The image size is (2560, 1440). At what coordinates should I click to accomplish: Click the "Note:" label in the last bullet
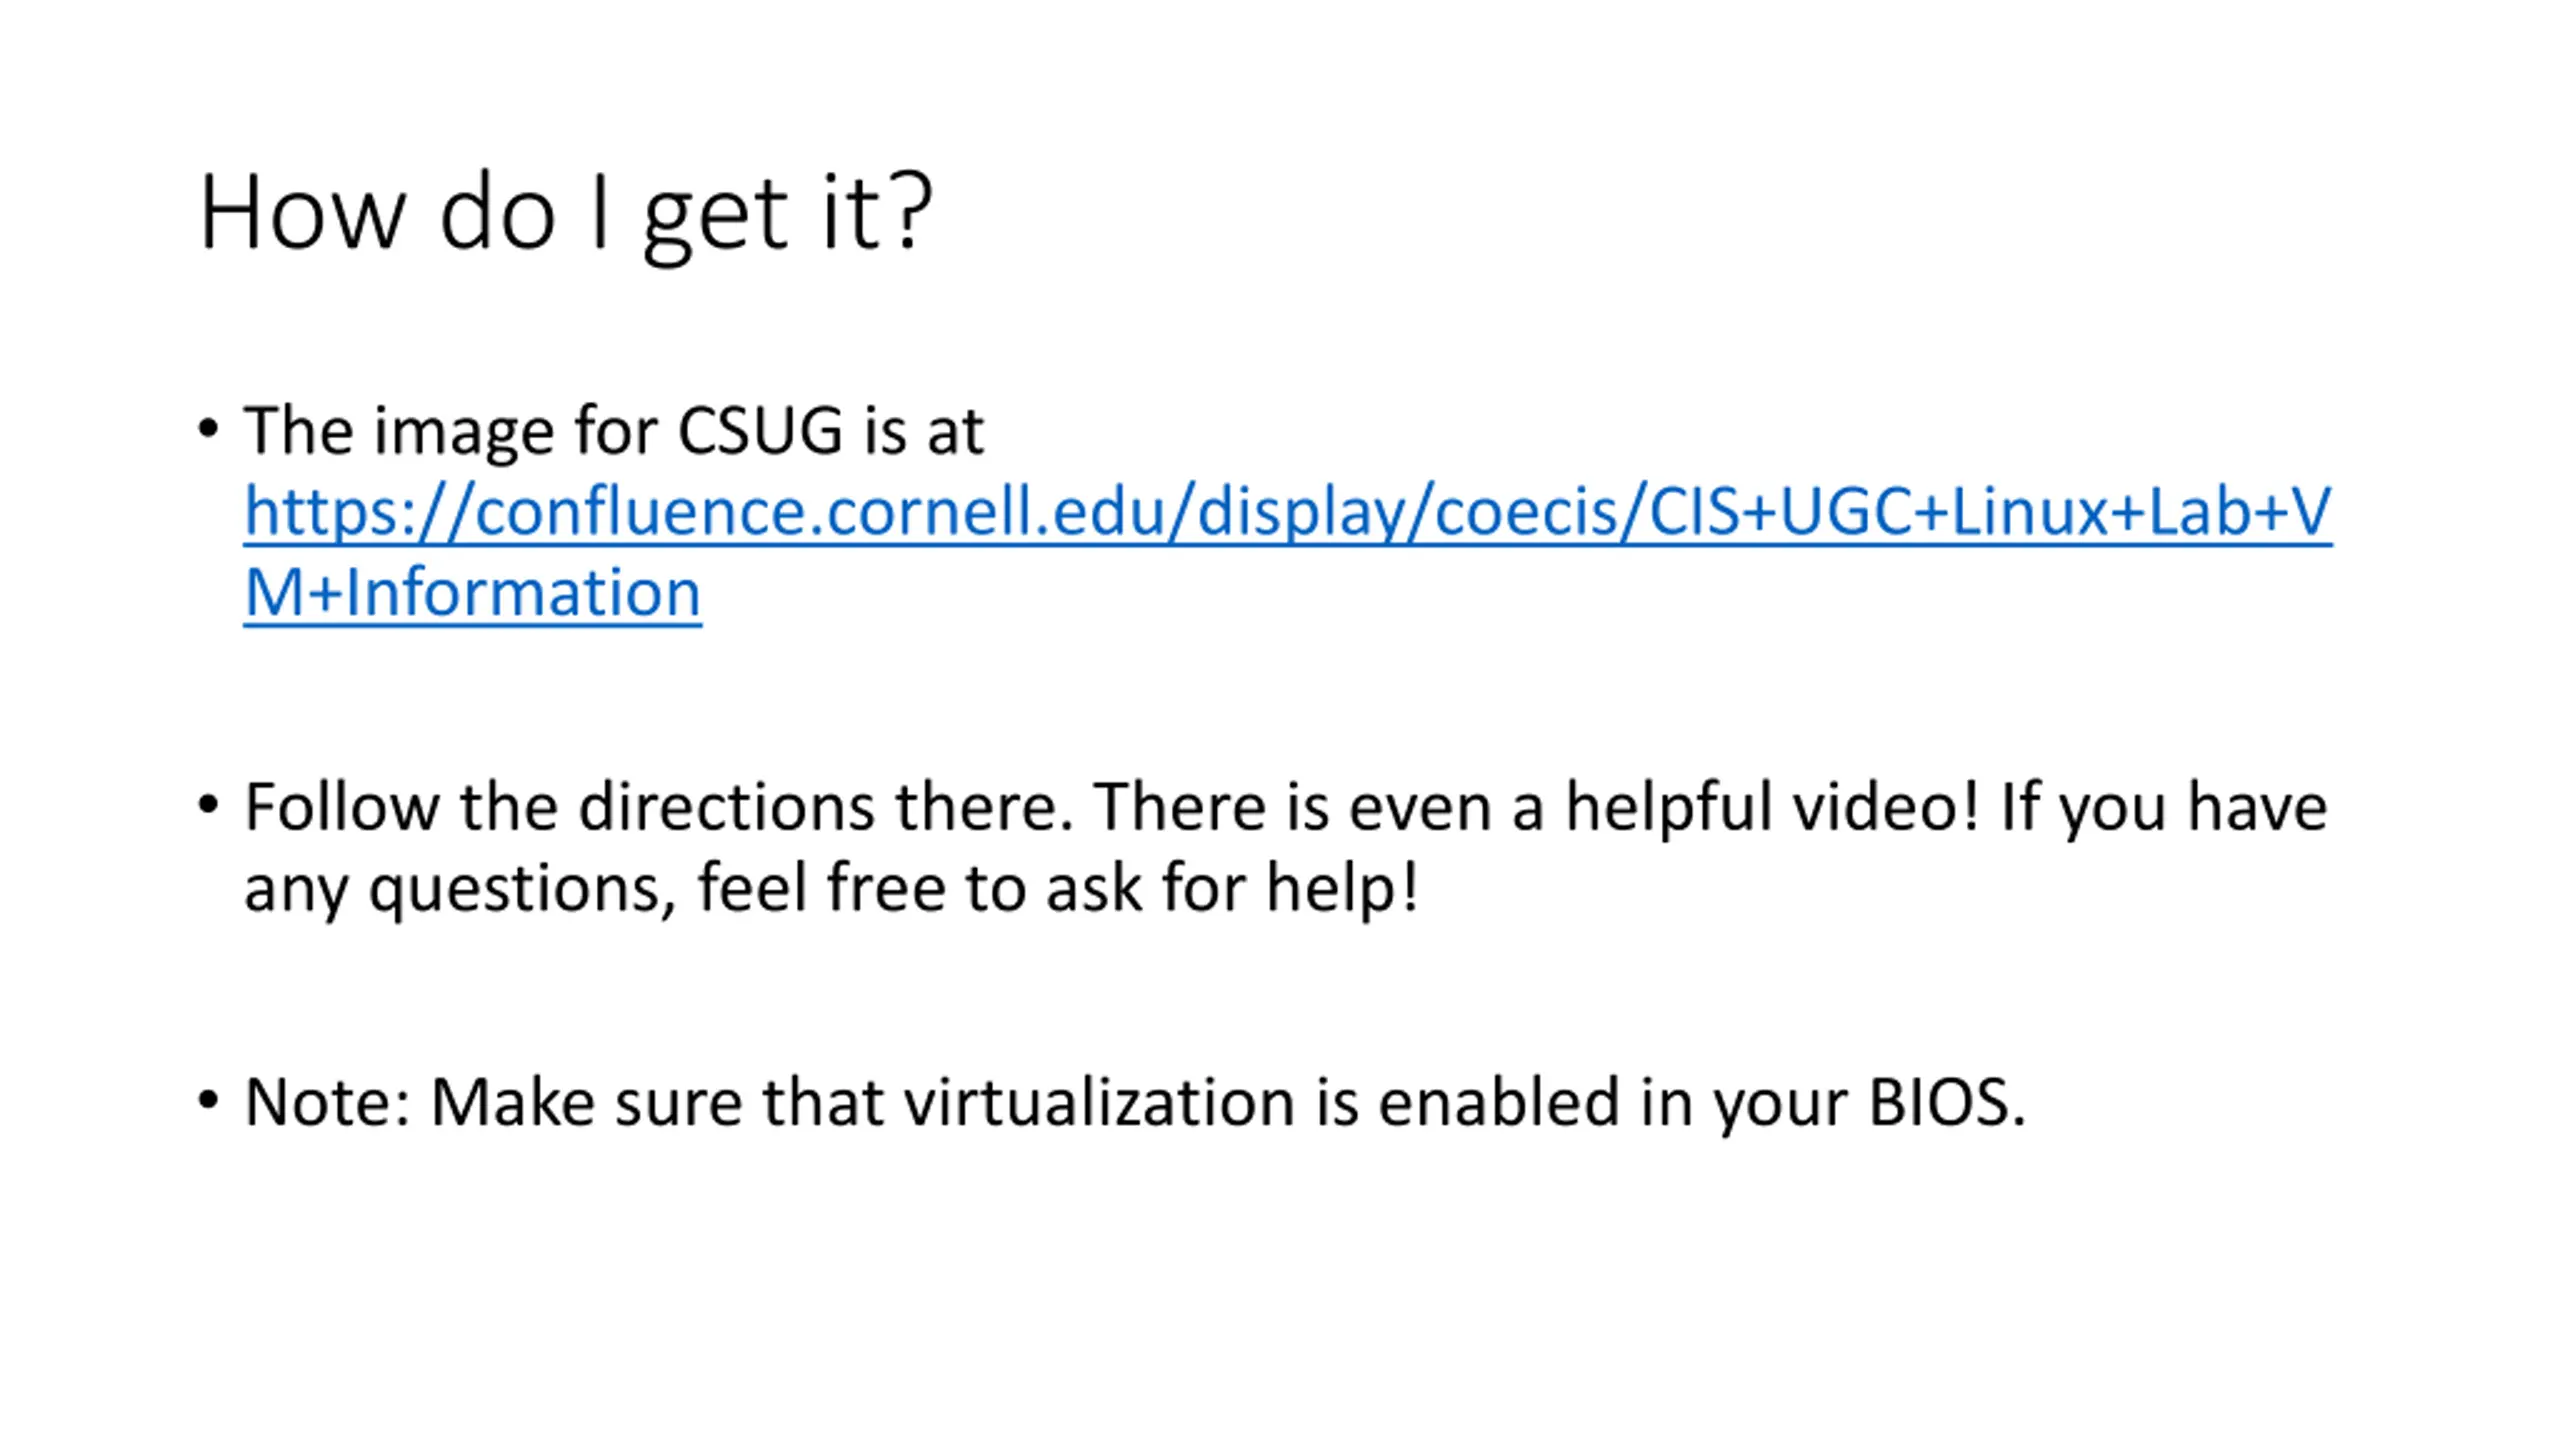point(327,1102)
